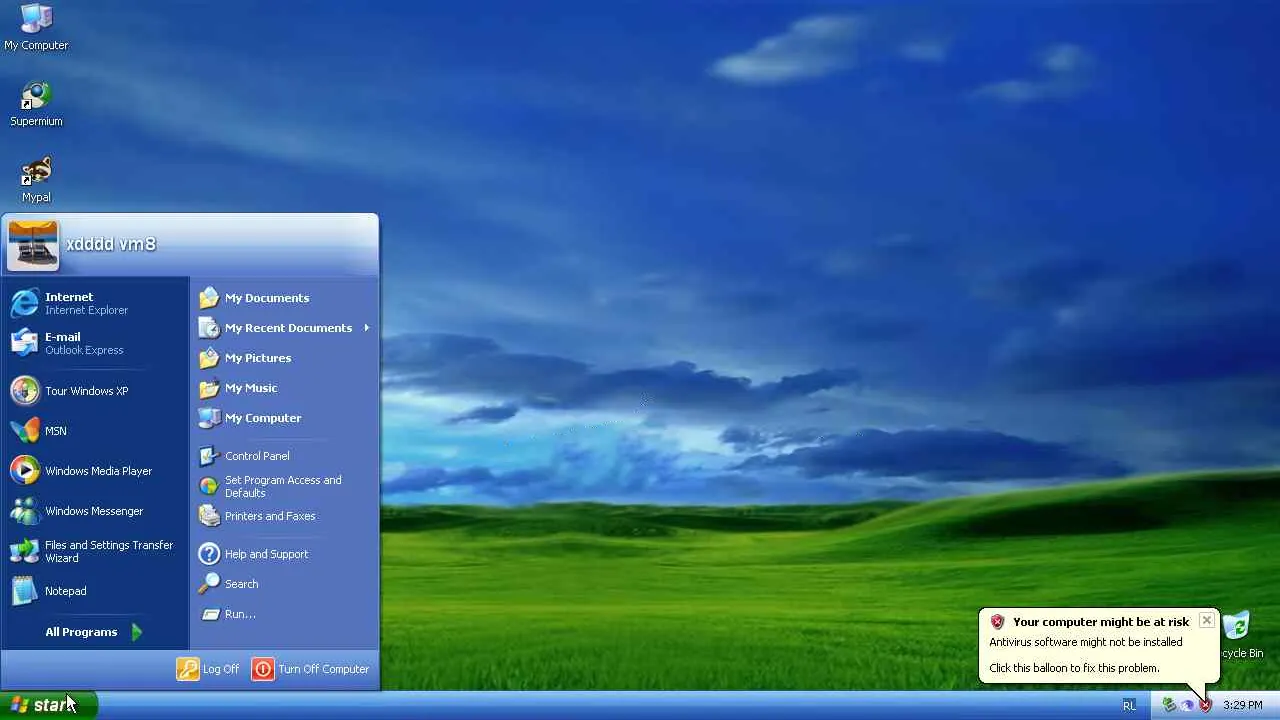Image resolution: width=1280 pixels, height=720 pixels.
Task: Start the Tour Windows XP item
Action: 95,391
